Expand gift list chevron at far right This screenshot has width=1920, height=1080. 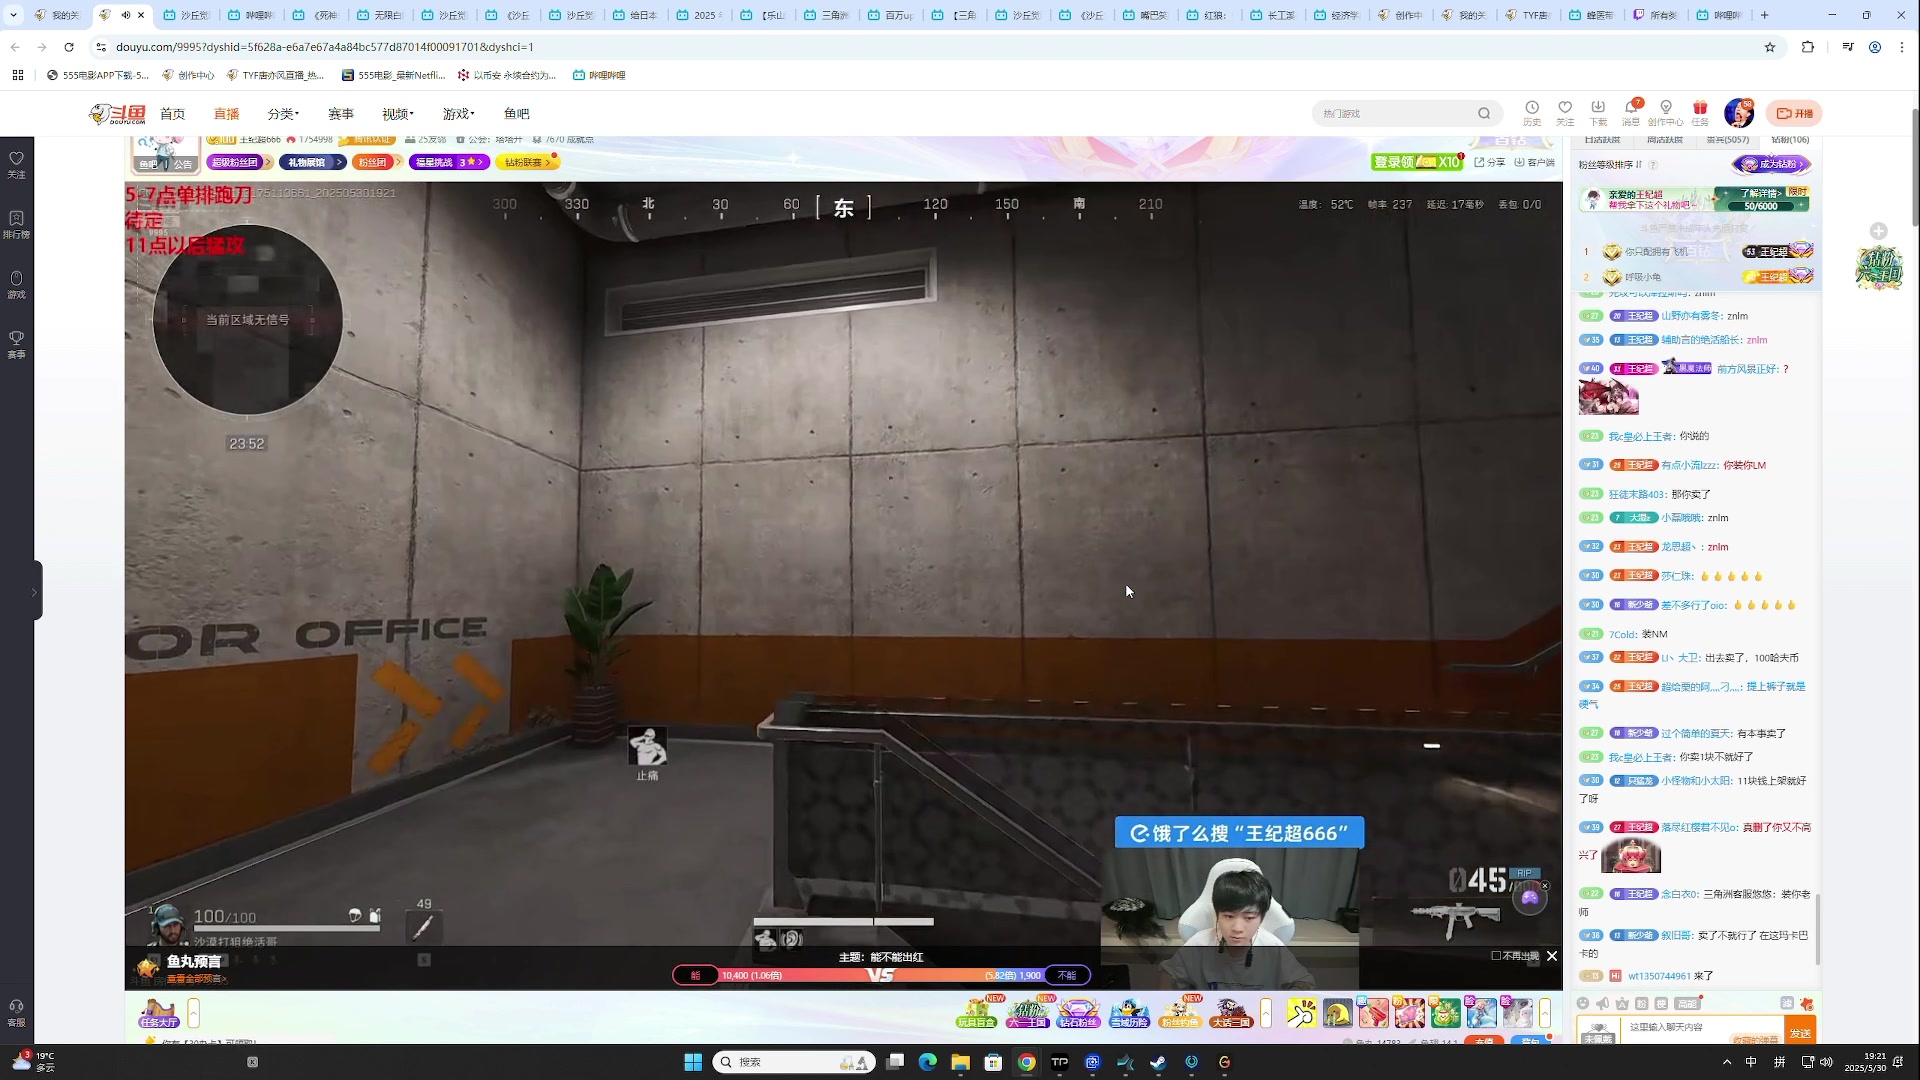click(1545, 1013)
